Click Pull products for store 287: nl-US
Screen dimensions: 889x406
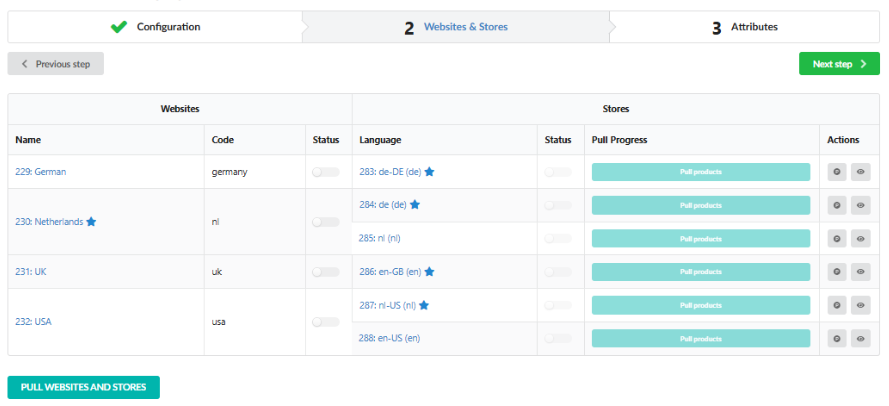[701, 306]
